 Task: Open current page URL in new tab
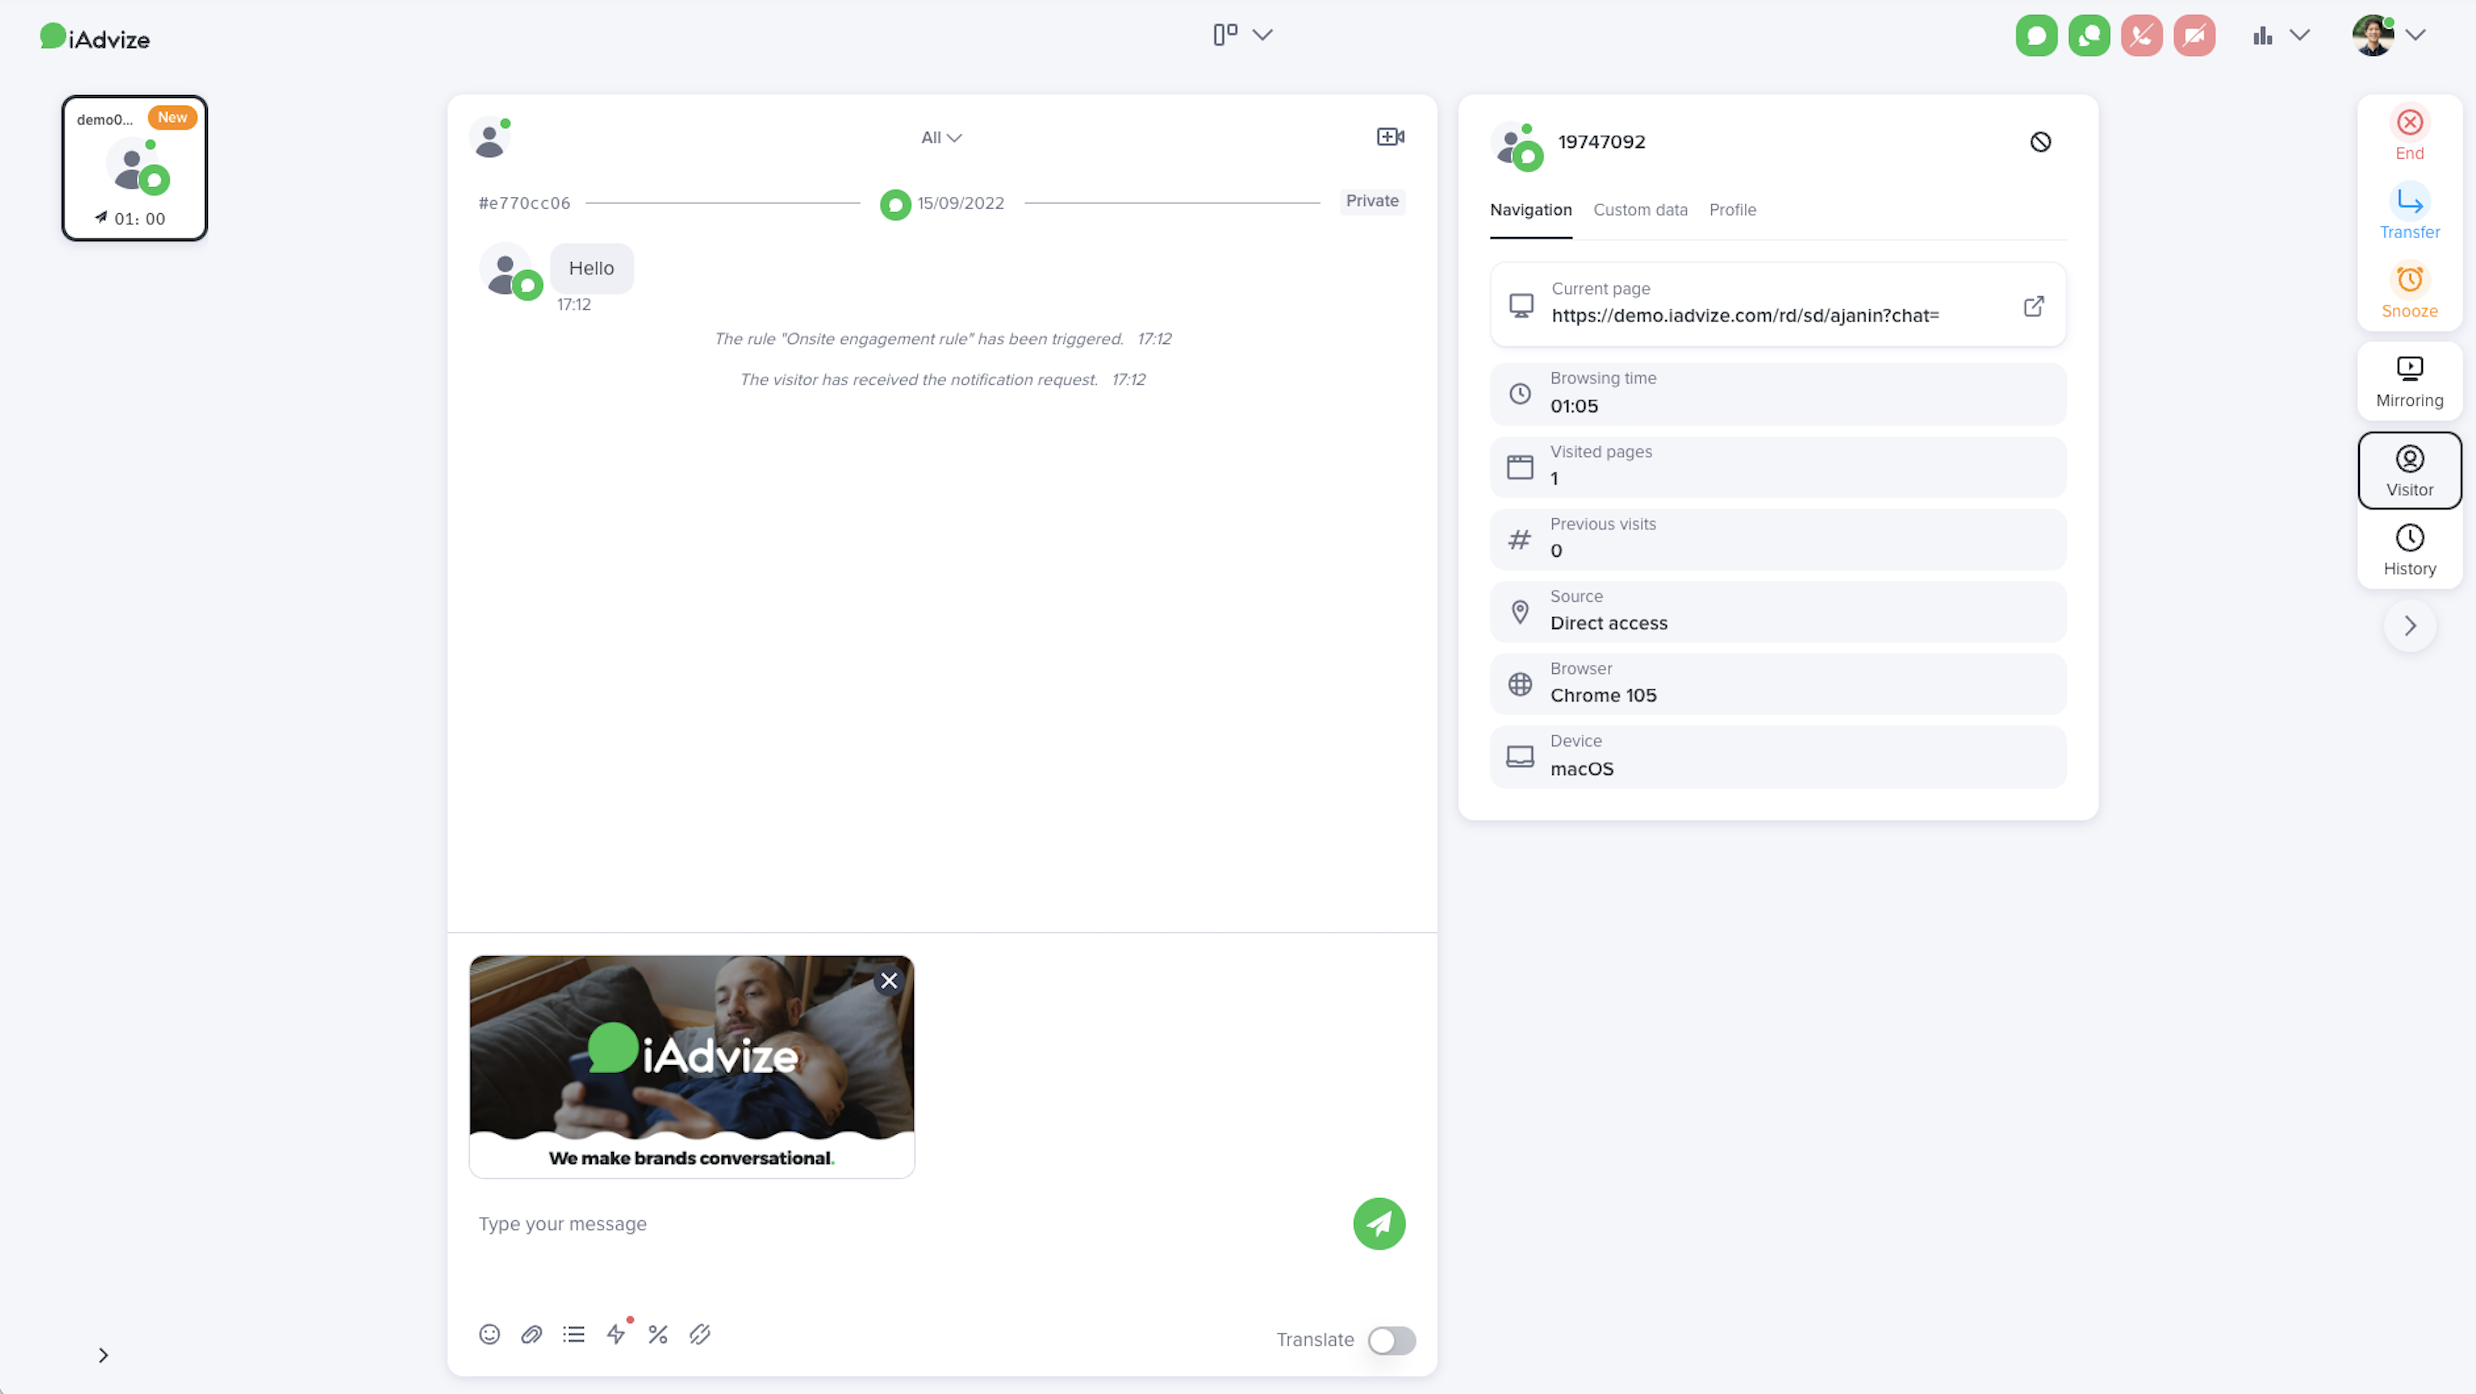tap(2033, 306)
